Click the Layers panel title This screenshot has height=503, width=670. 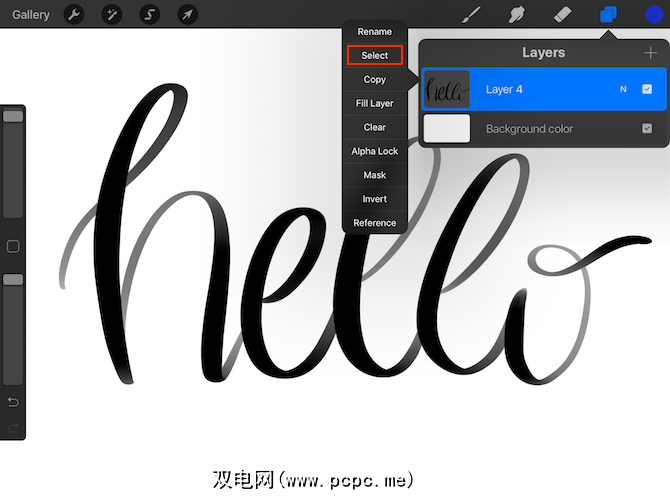coord(544,53)
